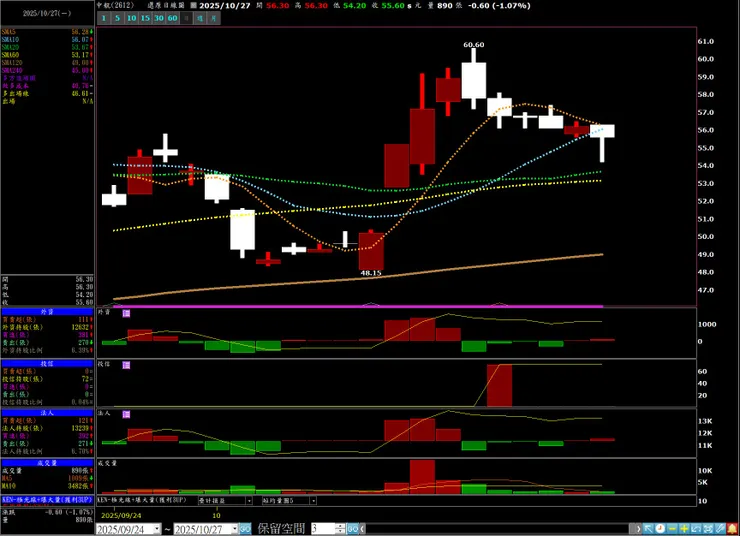The image size is (740, 536).
Task: Click the purple settings icon in 法人 panel
Action: 126,414
